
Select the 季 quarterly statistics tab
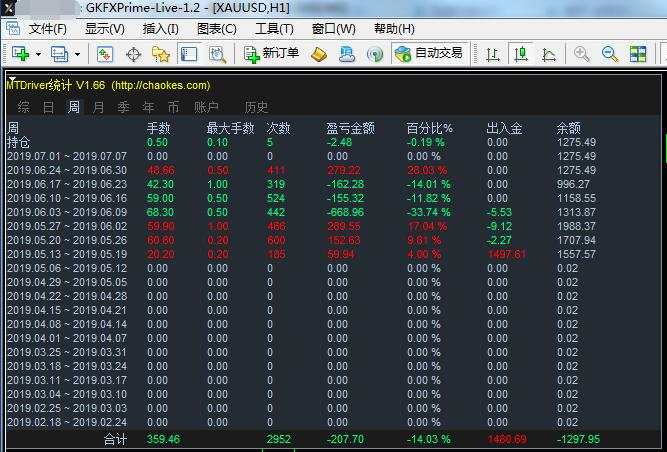click(x=123, y=107)
